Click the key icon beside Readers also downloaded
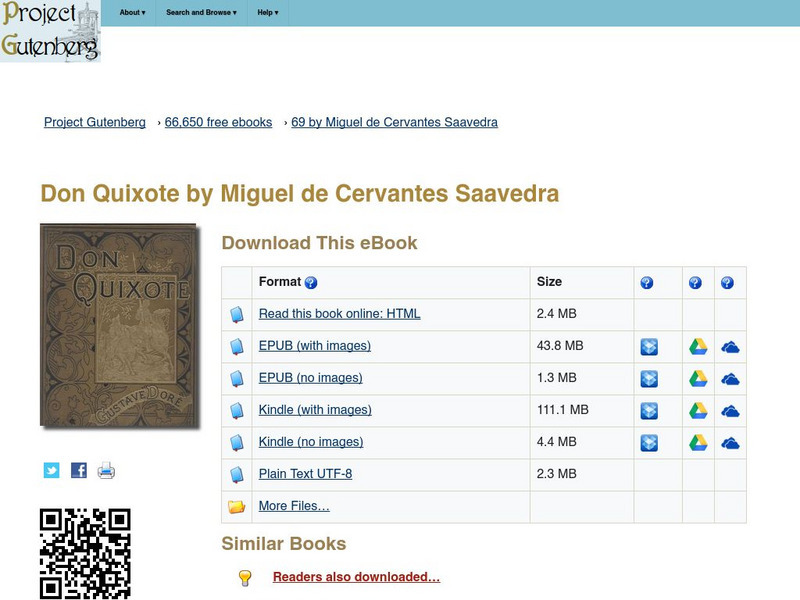800x600 pixels. (x=243, y=579)
